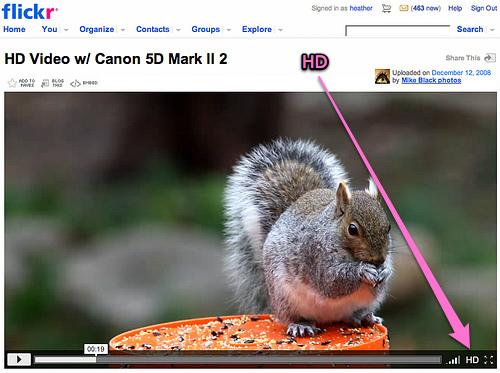Click the squirrel video frame

point(250,222)
